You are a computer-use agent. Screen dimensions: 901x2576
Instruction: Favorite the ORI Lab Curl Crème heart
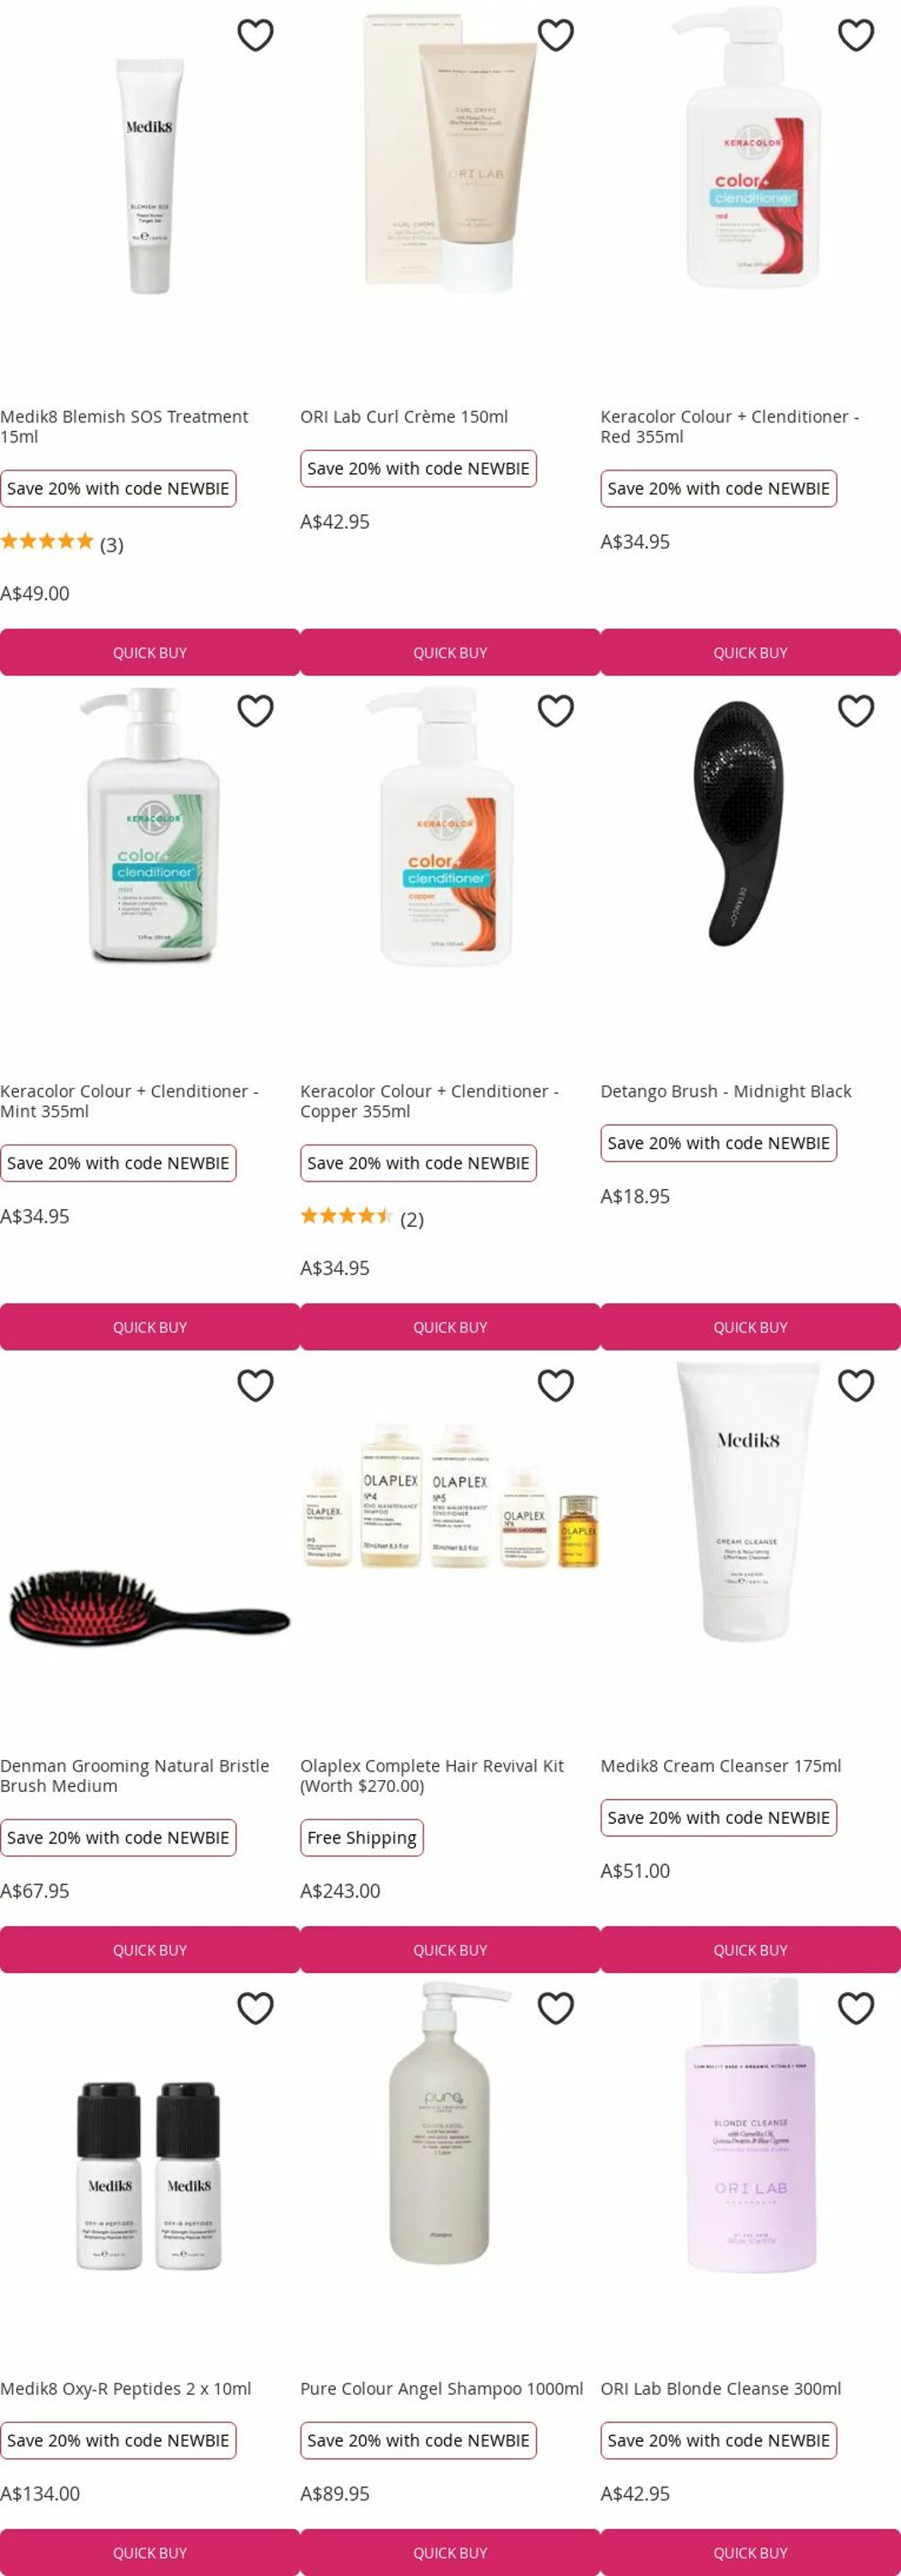point(556,35)
